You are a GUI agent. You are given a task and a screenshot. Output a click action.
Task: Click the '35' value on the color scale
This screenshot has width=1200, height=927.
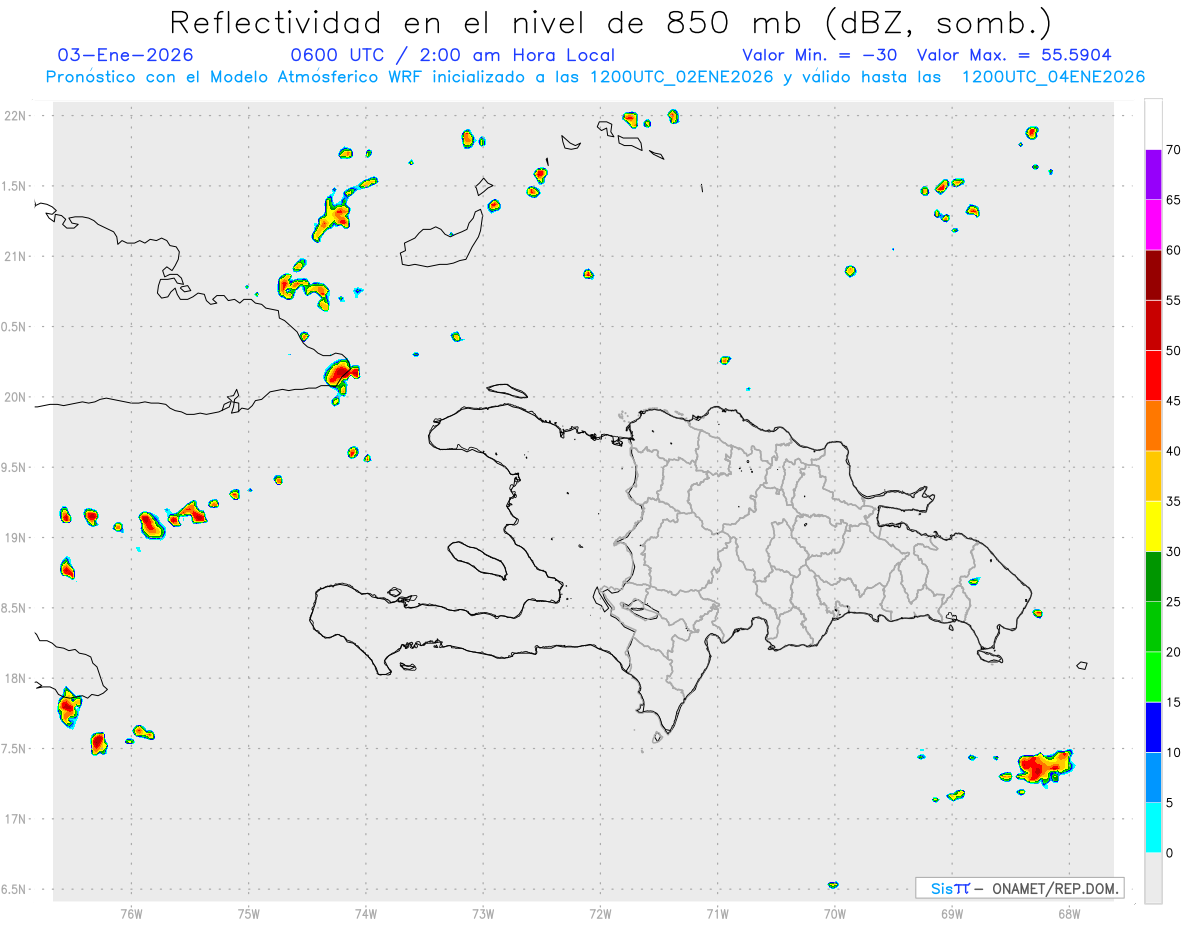coord(1173,501)
